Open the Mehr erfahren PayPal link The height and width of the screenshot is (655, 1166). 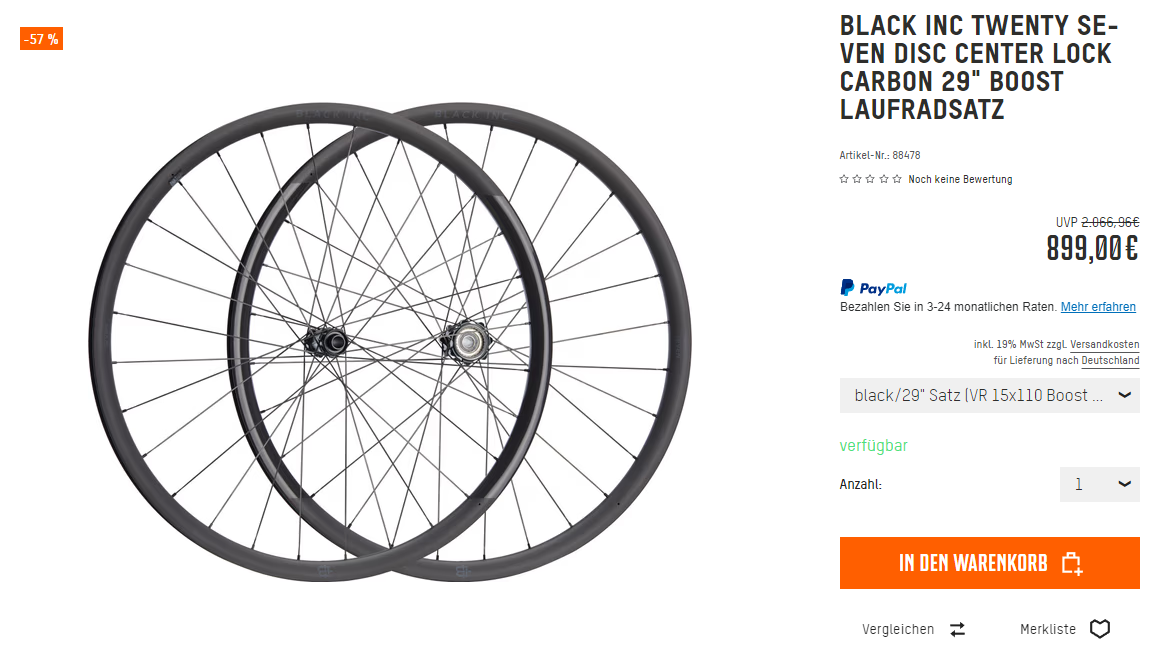pos(1098,307)
